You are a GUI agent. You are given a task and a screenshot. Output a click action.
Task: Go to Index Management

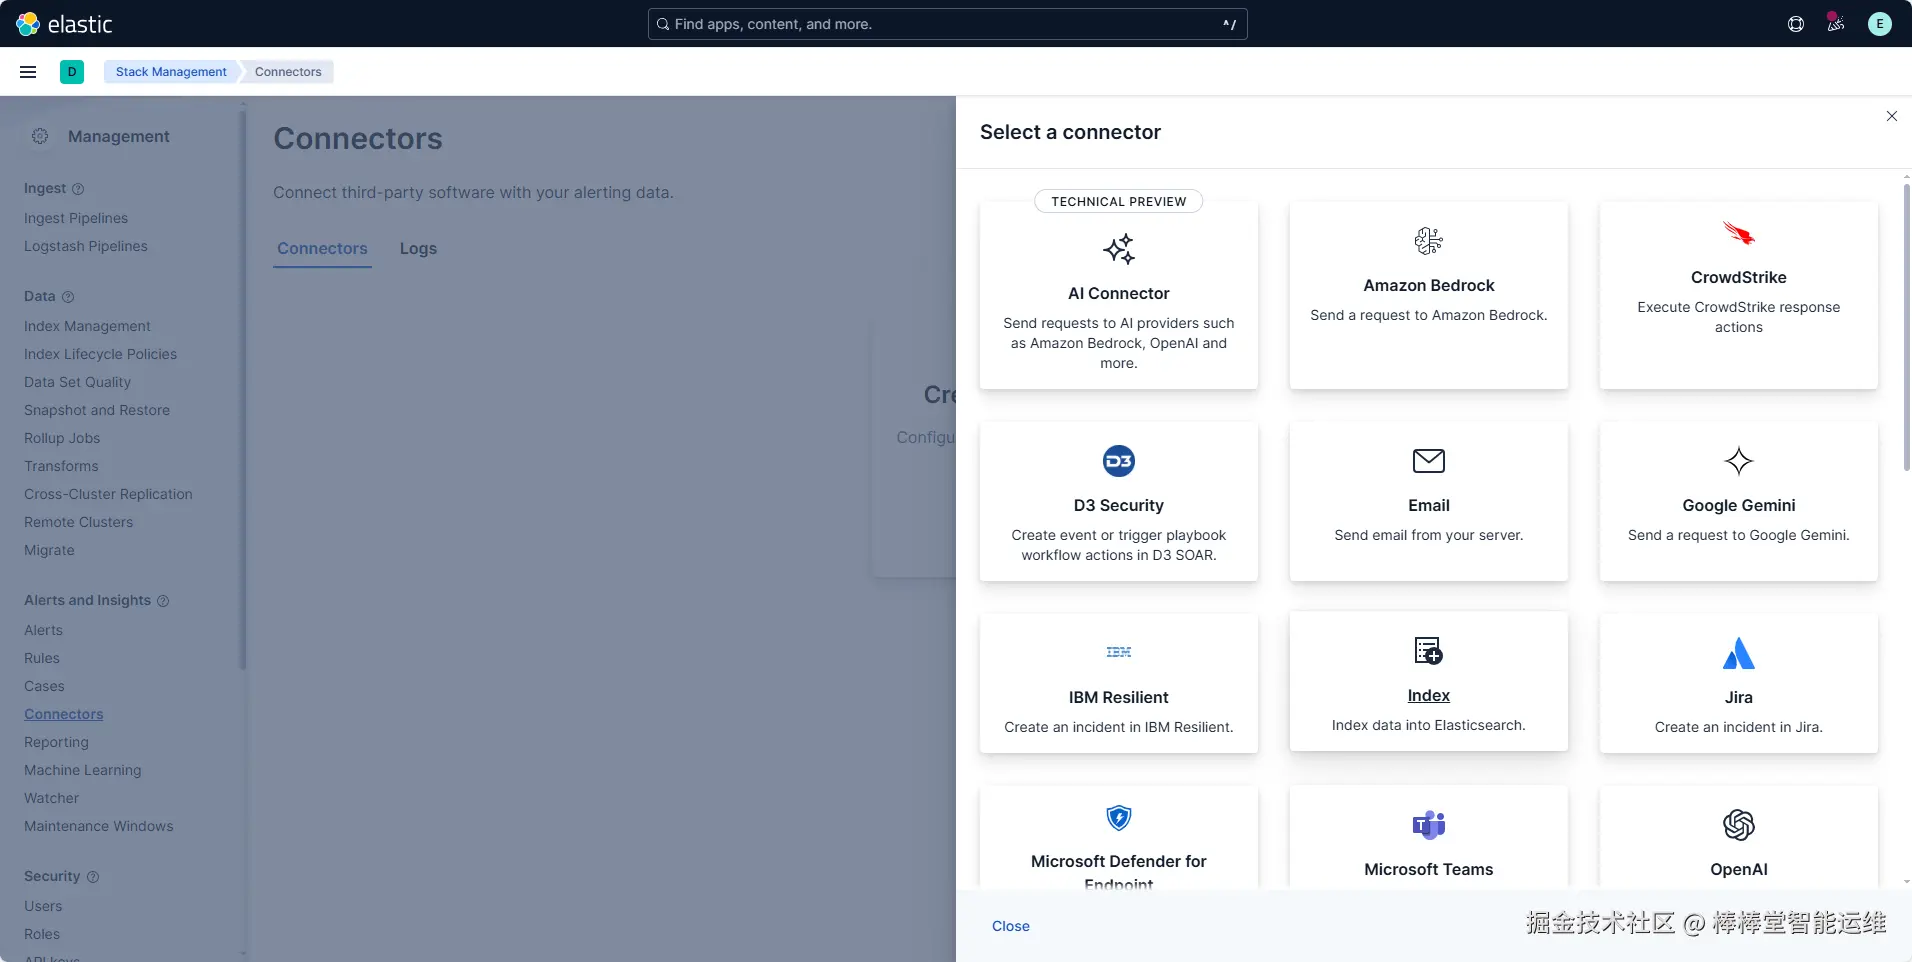[87, 326]
